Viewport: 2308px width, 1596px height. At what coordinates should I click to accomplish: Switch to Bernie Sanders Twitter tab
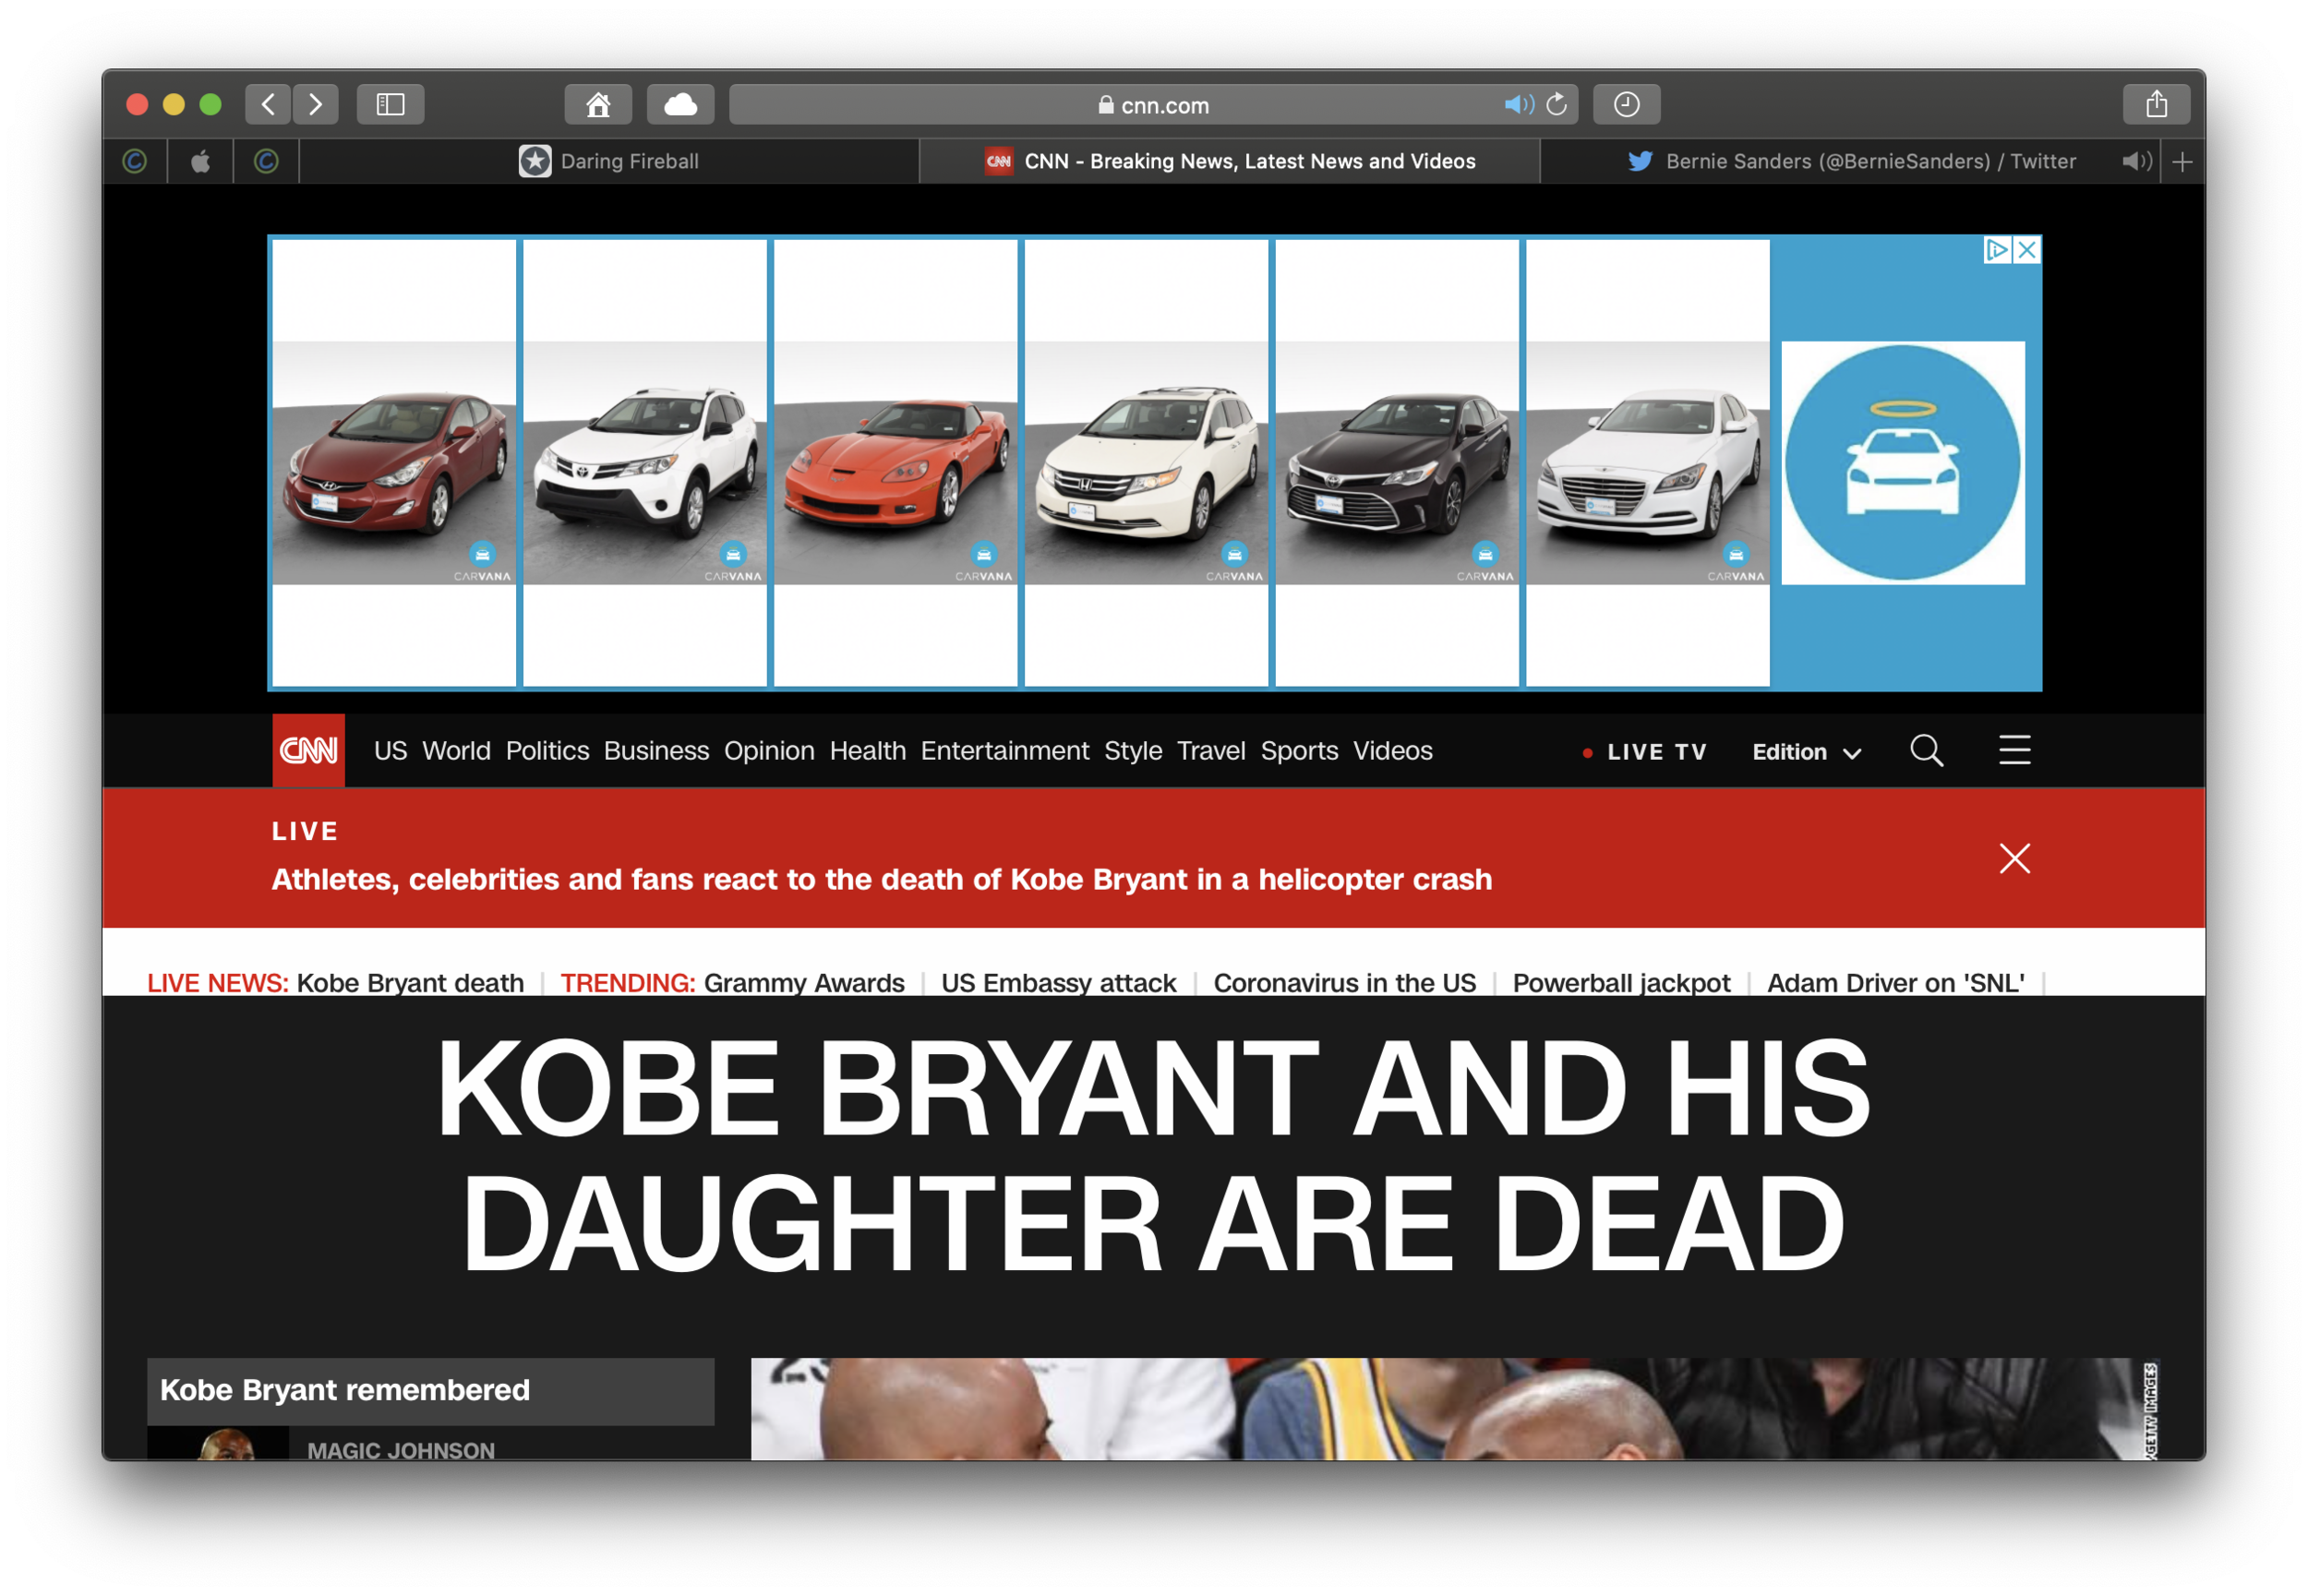click(x=1850, y=161)
